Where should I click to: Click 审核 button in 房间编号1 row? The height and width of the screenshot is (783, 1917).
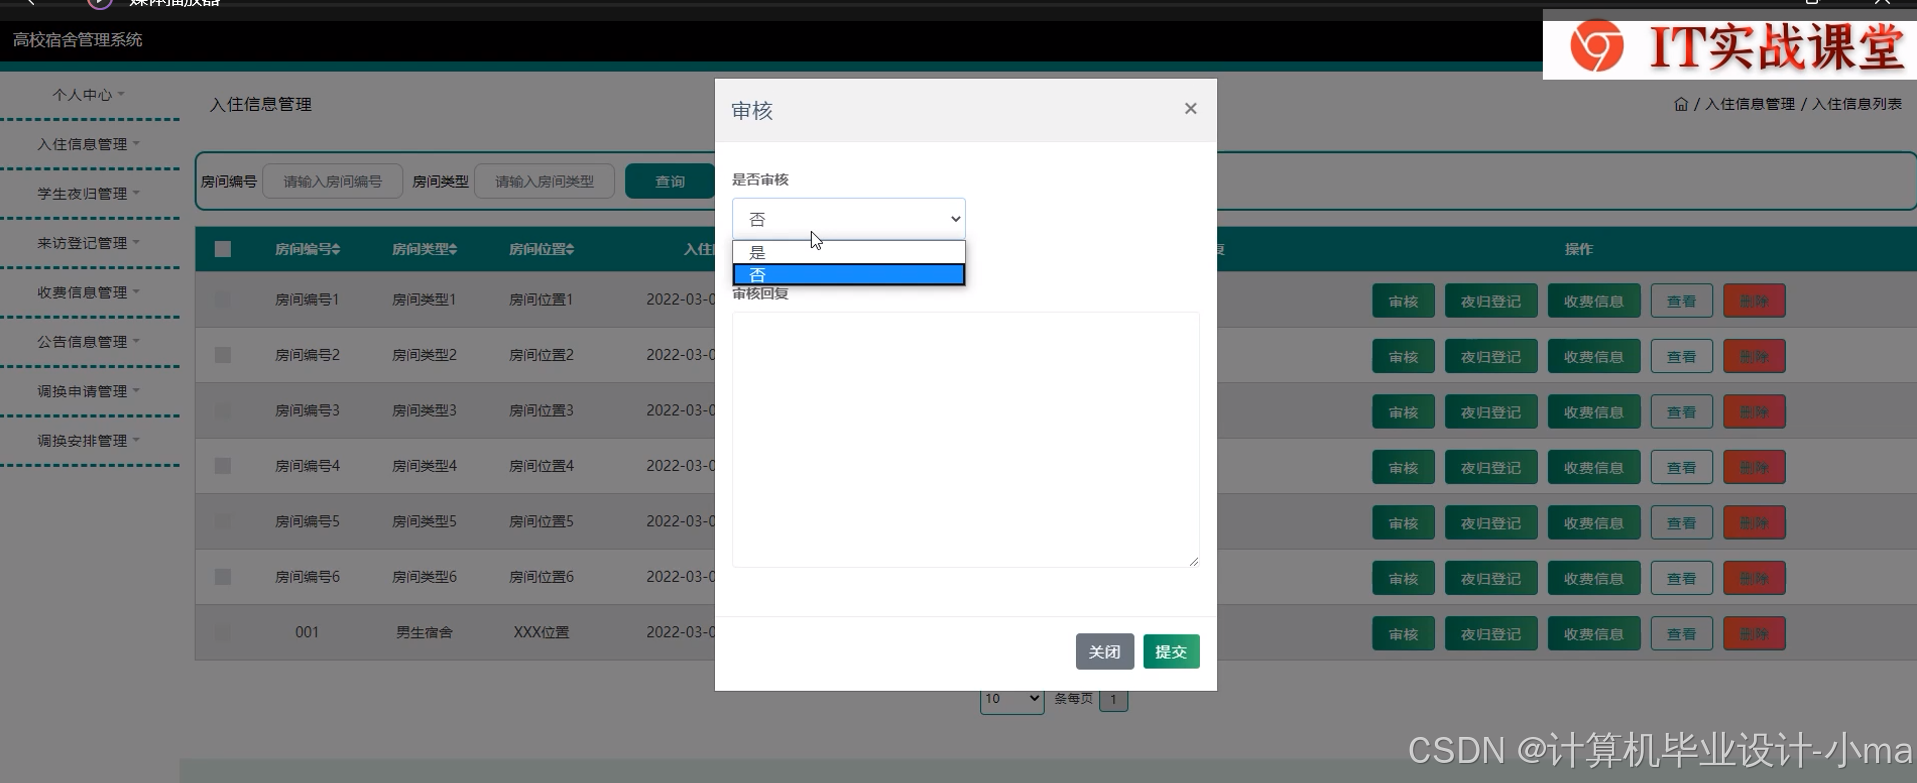pos(1403,301)
